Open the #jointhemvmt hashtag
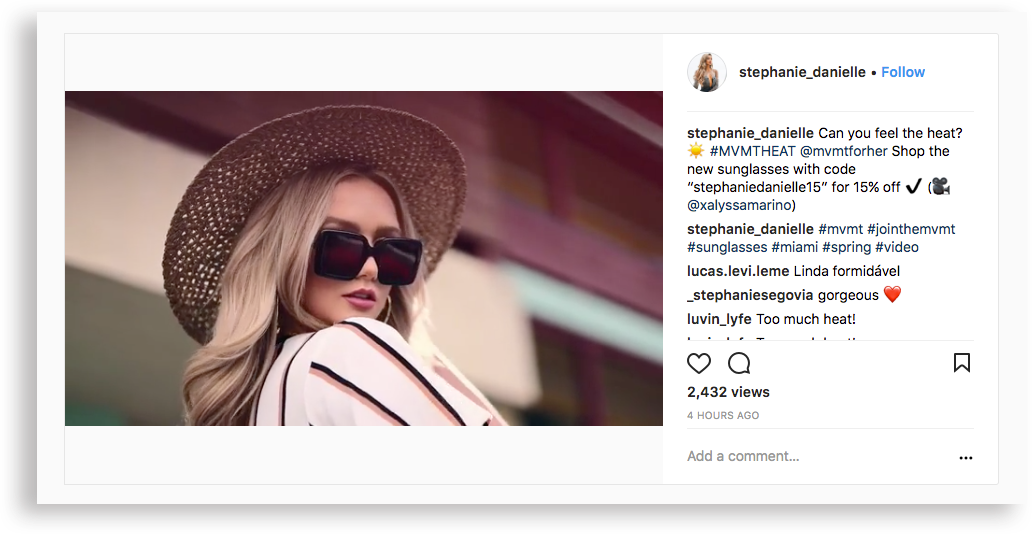Image resolution: width=1032 pixels, height=534 pixels. 911,229
